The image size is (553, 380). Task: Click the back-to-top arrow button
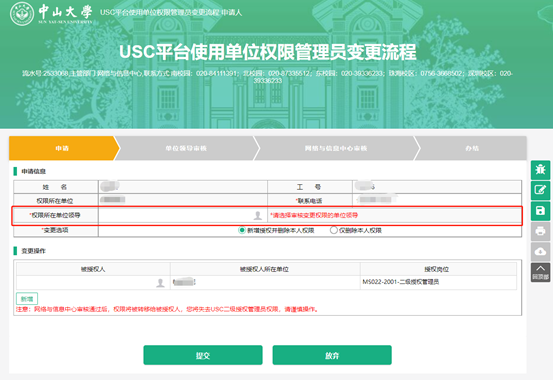(540, 272)
